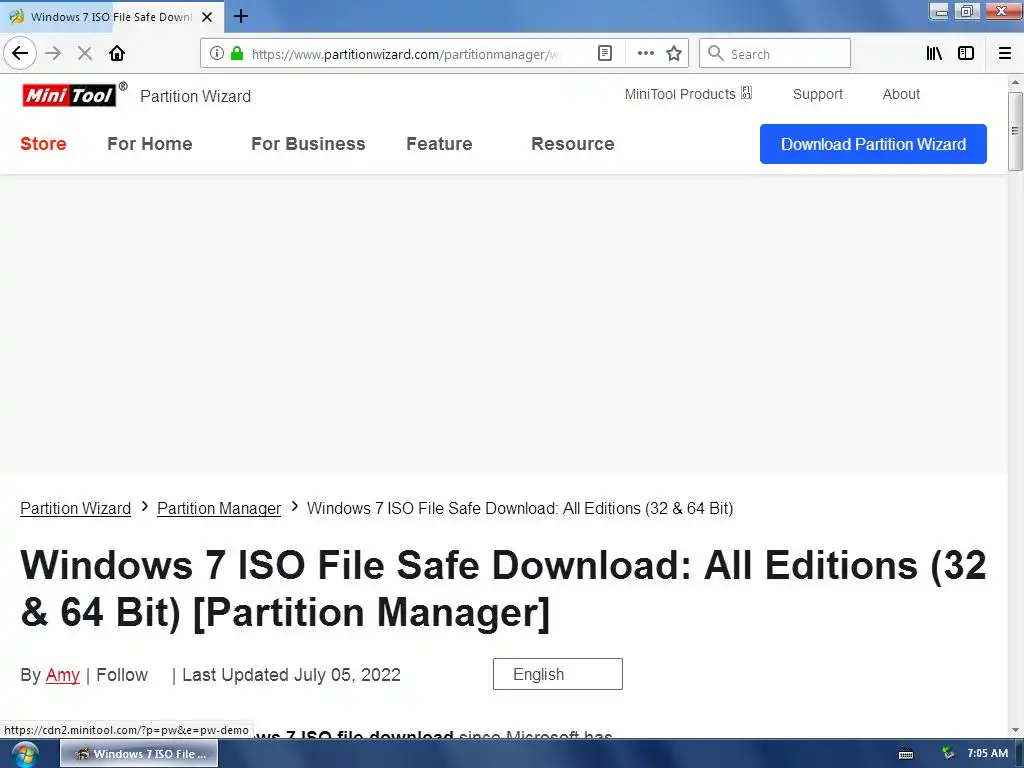The image size is (1024, 768).
Task: Click the green padlock security icon
Action: [x=237, y=53]
